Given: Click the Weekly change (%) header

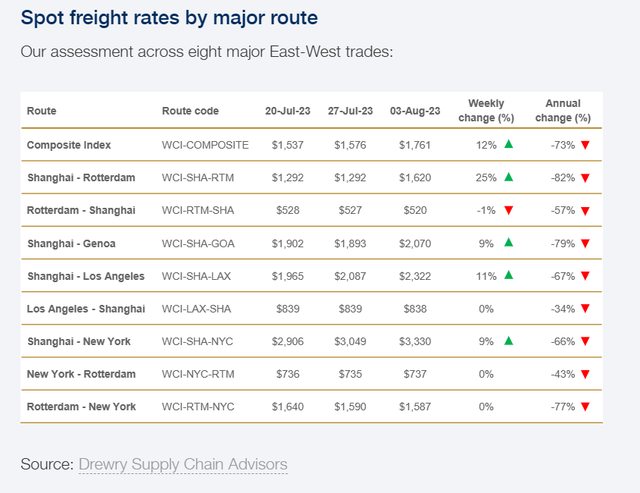Looking at the screenshot, I should pyautogui.click(x=486, y=111).
